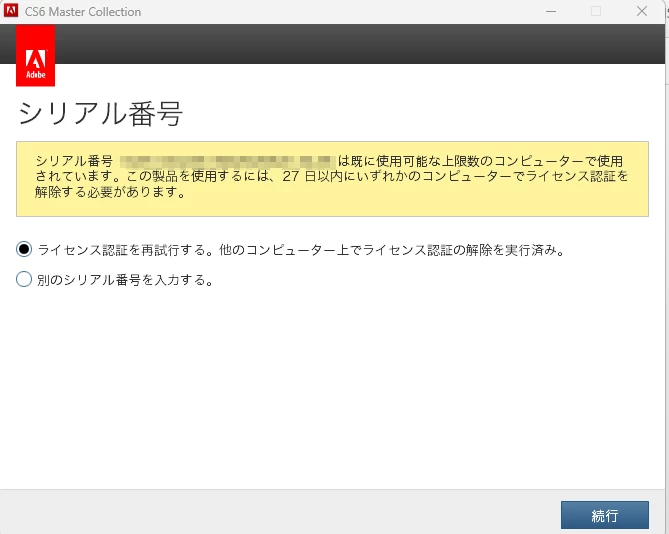Close the CS6 Master Collection window
Screen dimensions: 669x534
(x=642, y=12)
